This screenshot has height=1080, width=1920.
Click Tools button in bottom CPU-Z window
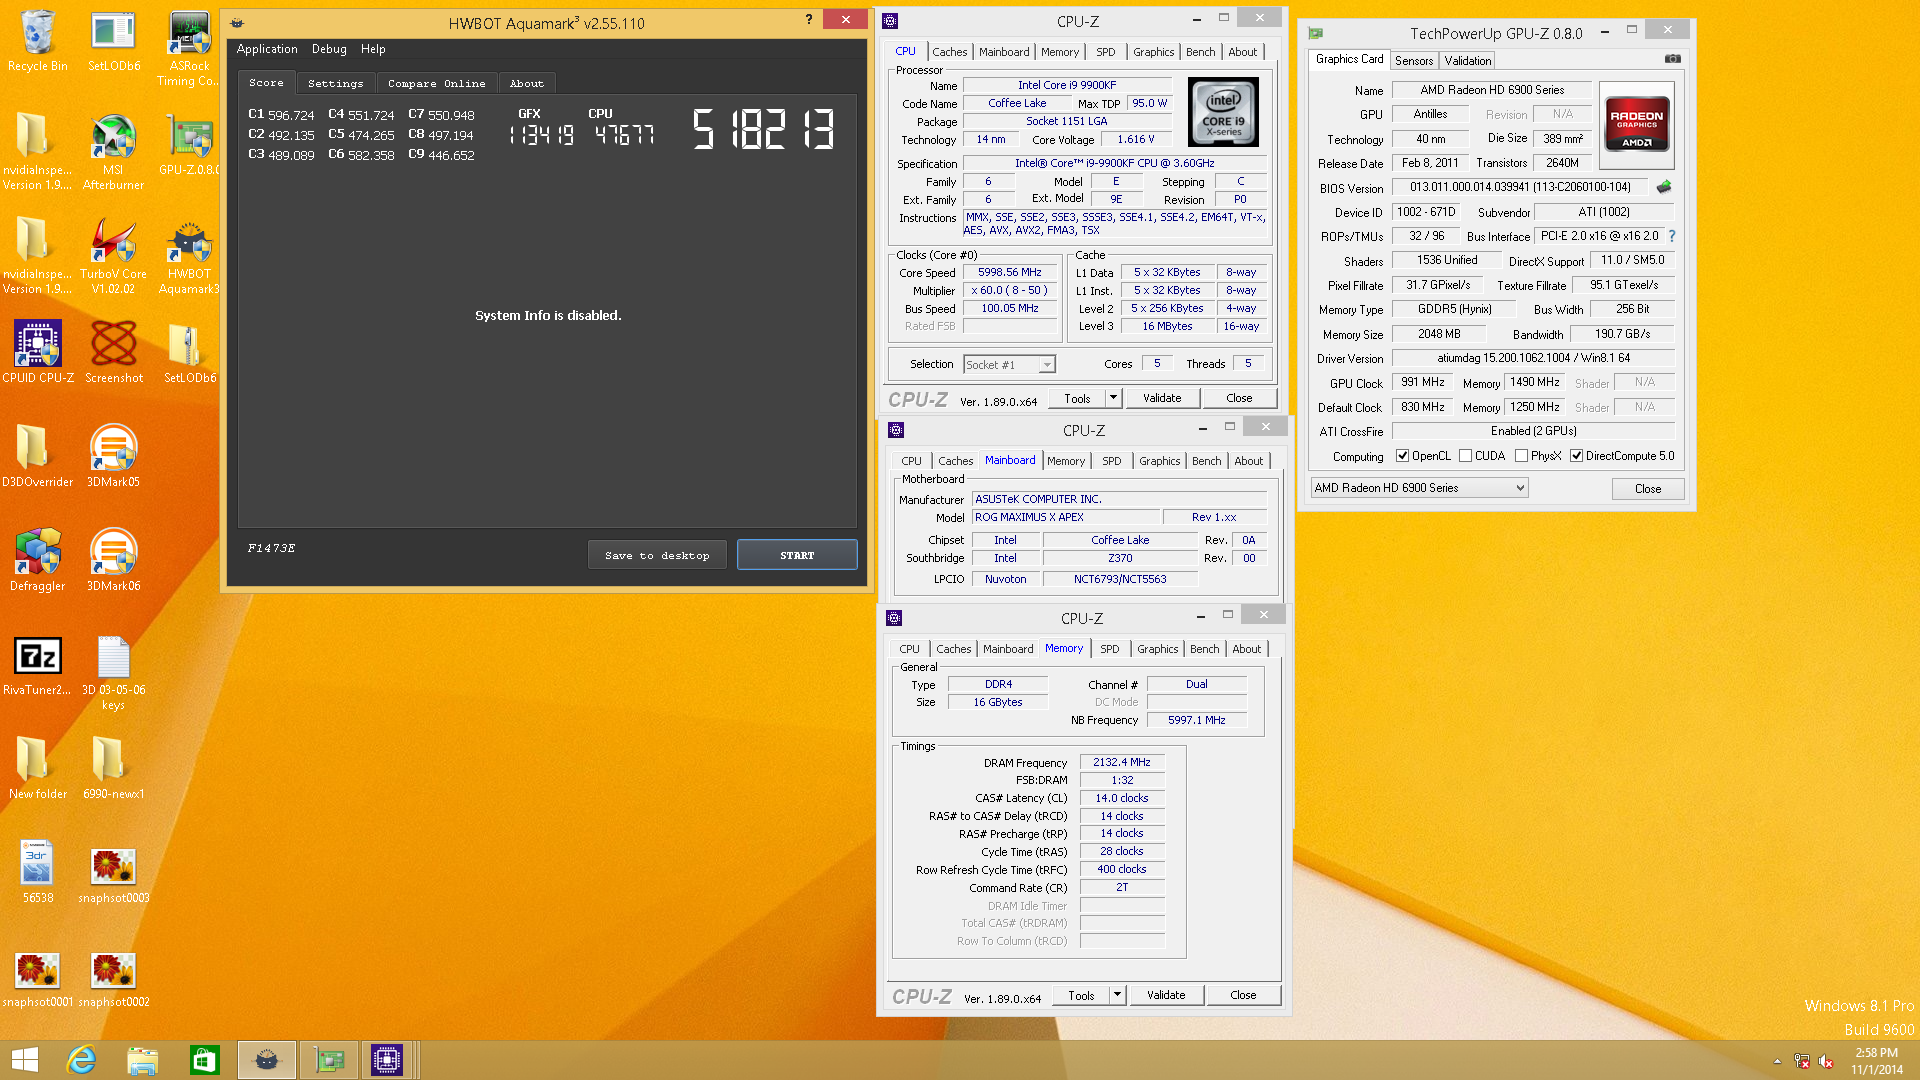click(x=1081, y=995)
